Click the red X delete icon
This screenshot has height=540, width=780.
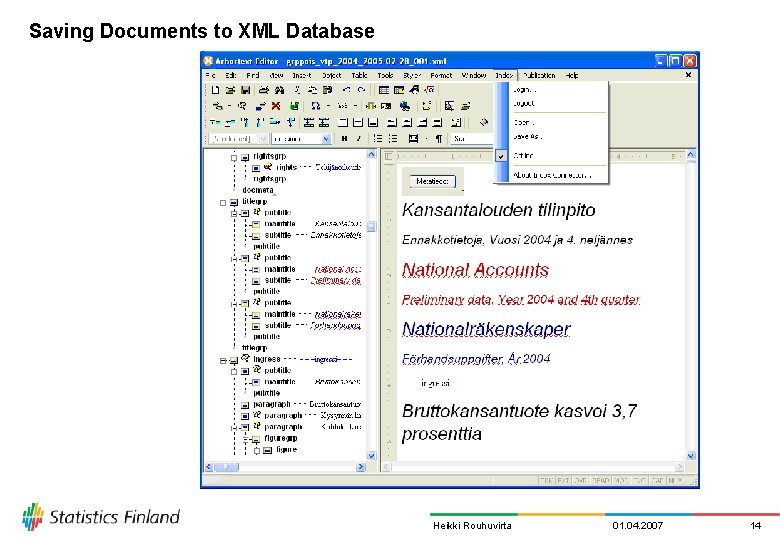click(276, 106)
